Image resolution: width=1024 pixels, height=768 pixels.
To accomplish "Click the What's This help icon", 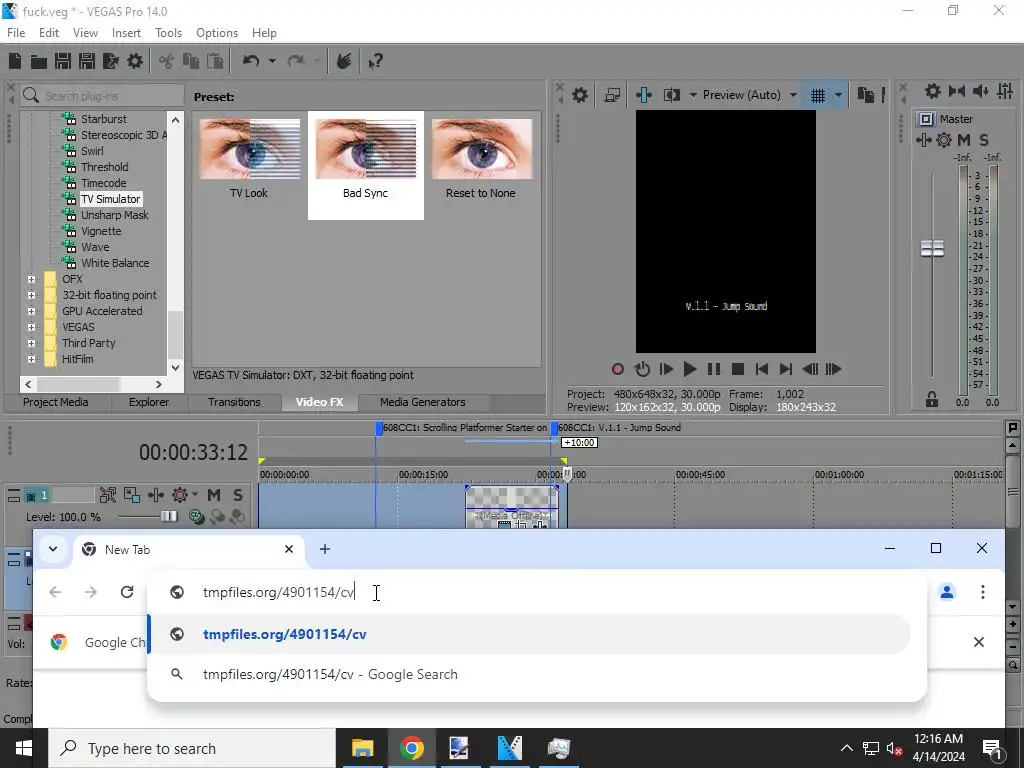I will click(x=375, y=61).
